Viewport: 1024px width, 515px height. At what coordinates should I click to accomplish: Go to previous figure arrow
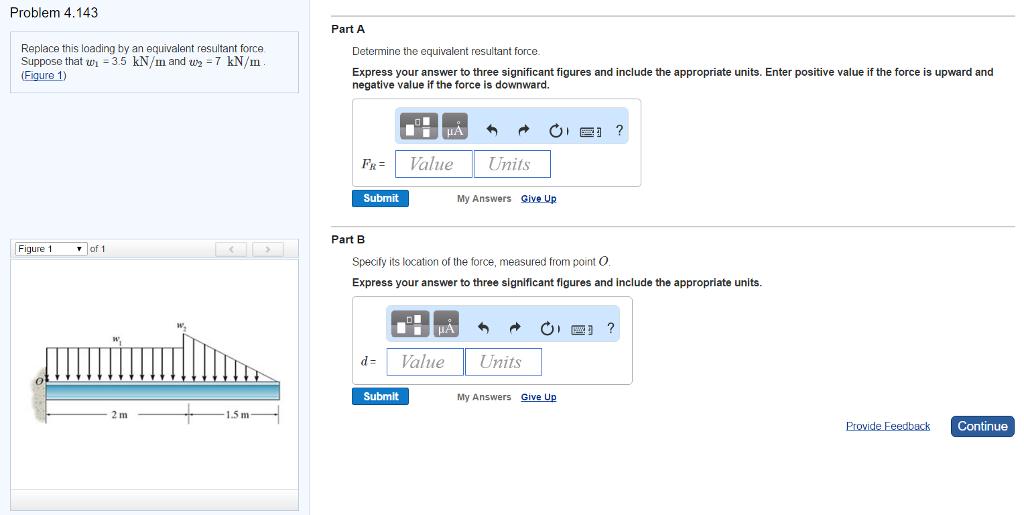pos(231,249)
